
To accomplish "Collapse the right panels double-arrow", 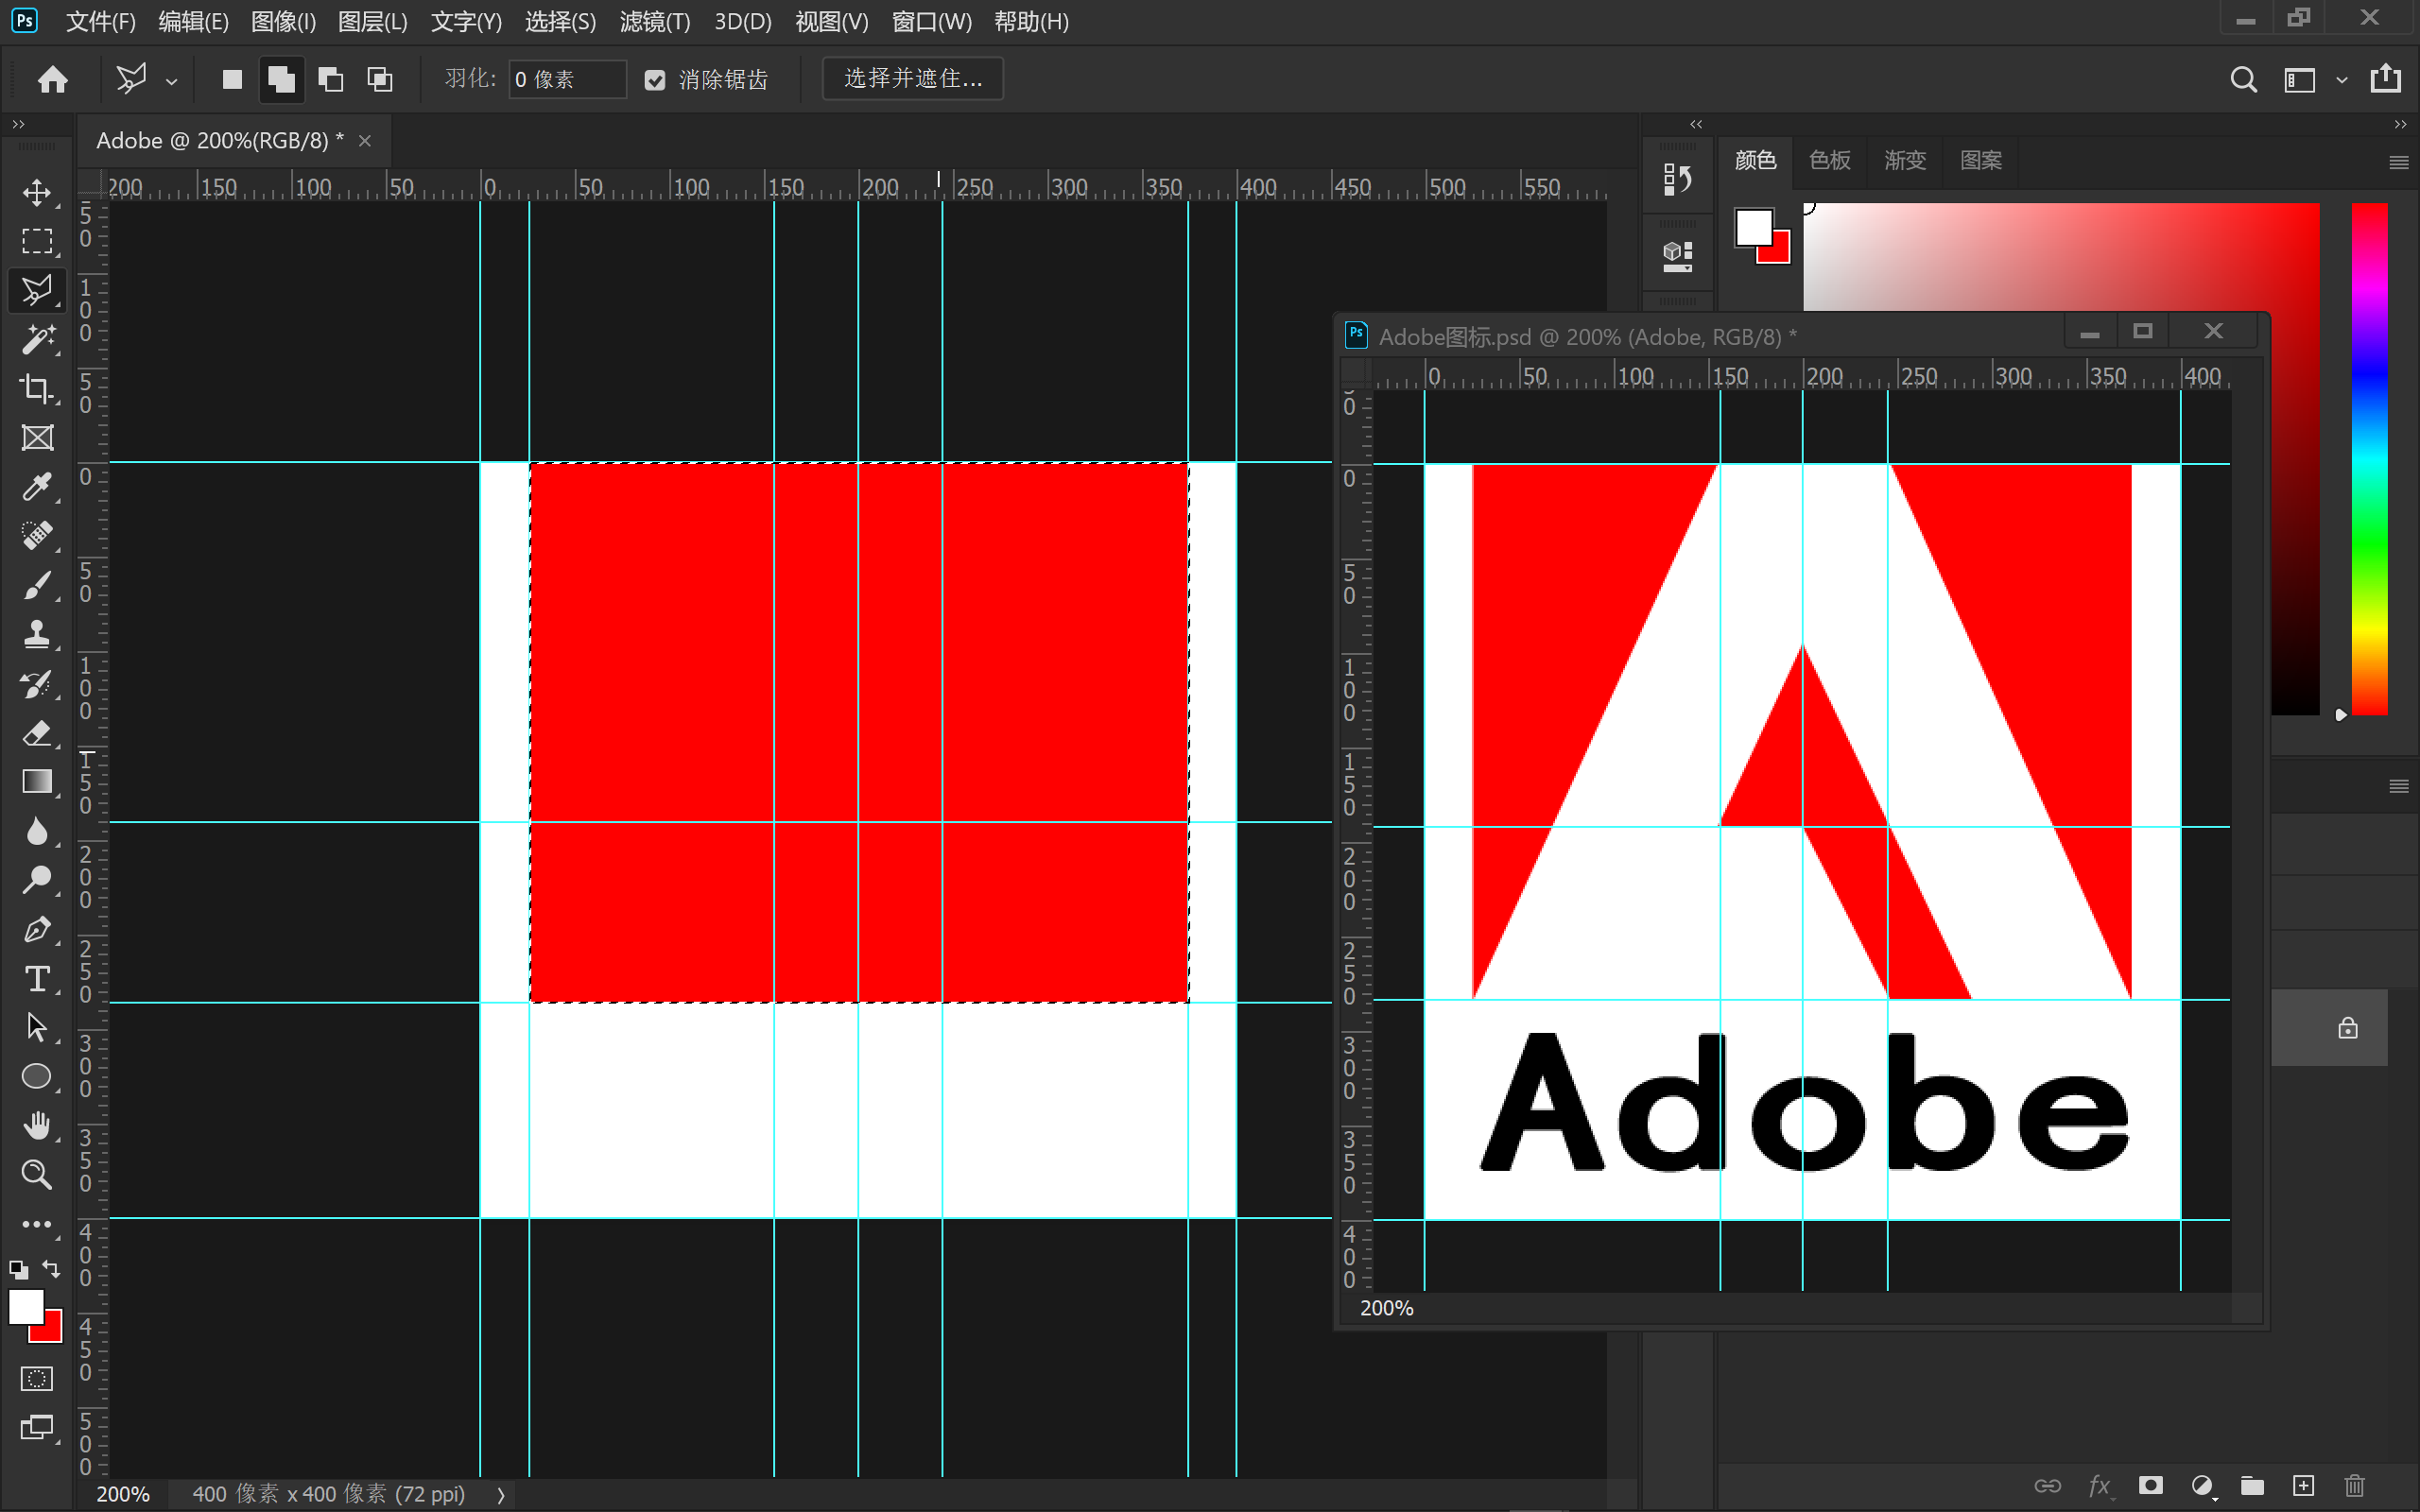I will coord(2399,124).
